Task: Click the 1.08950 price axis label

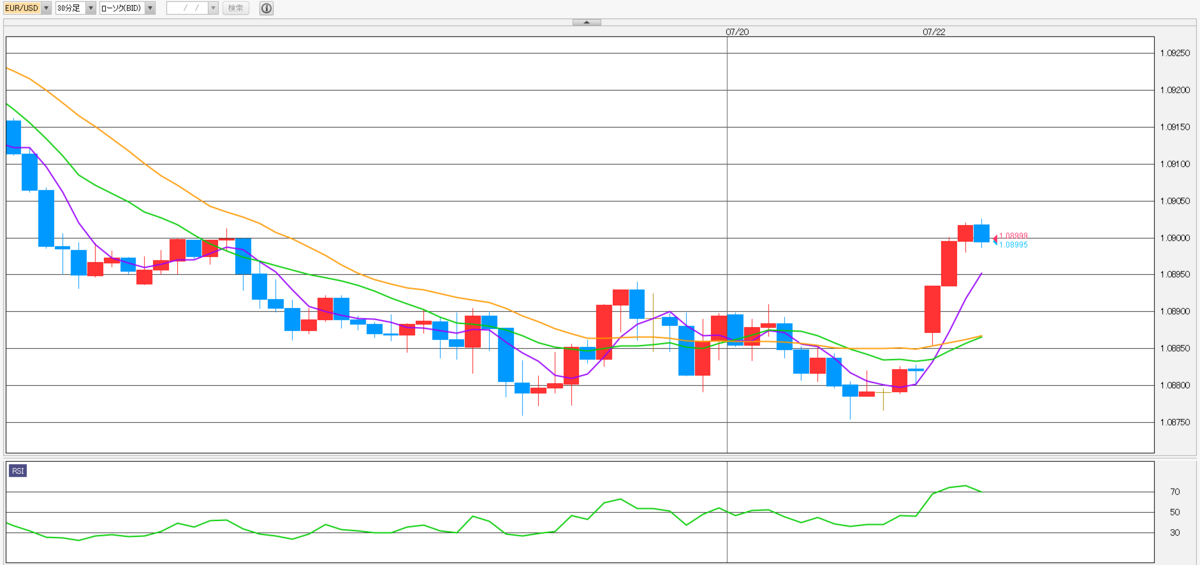Action: point(1176,275)
